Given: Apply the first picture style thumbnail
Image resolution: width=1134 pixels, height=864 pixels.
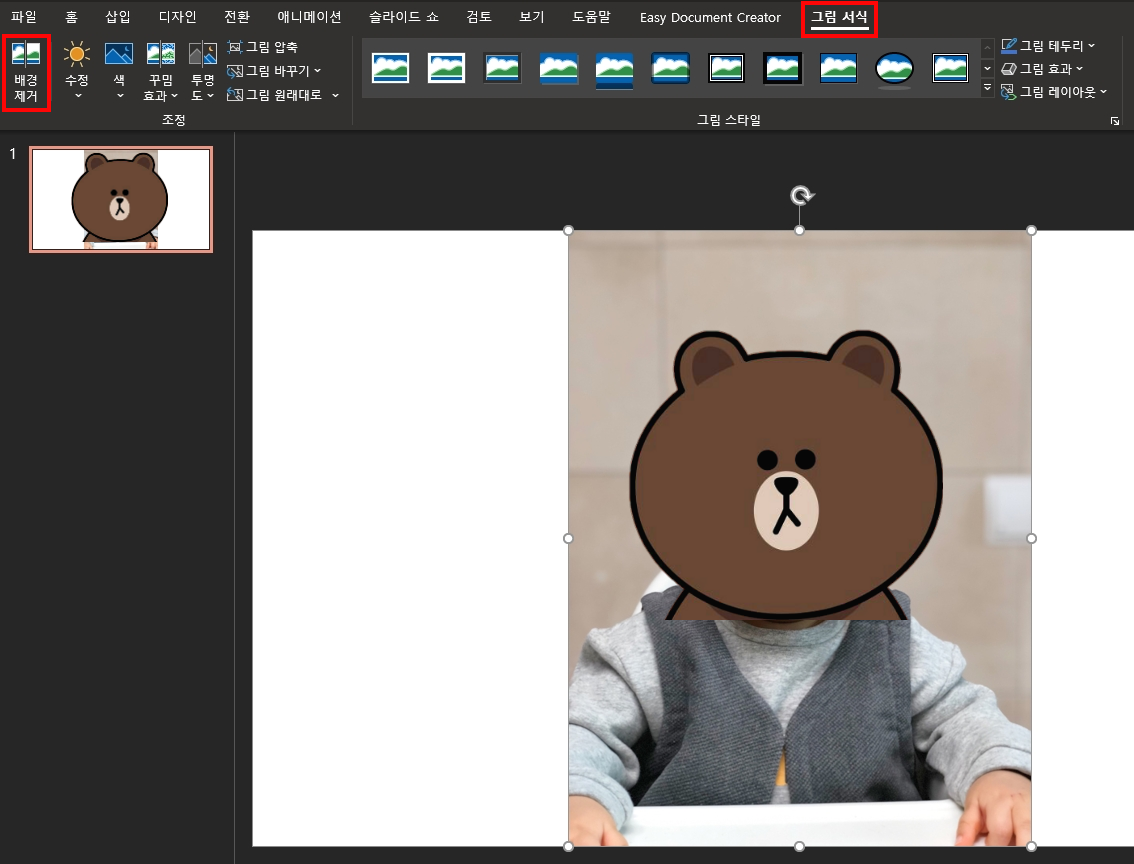Looking at the screenshot, I should (391, 69).
